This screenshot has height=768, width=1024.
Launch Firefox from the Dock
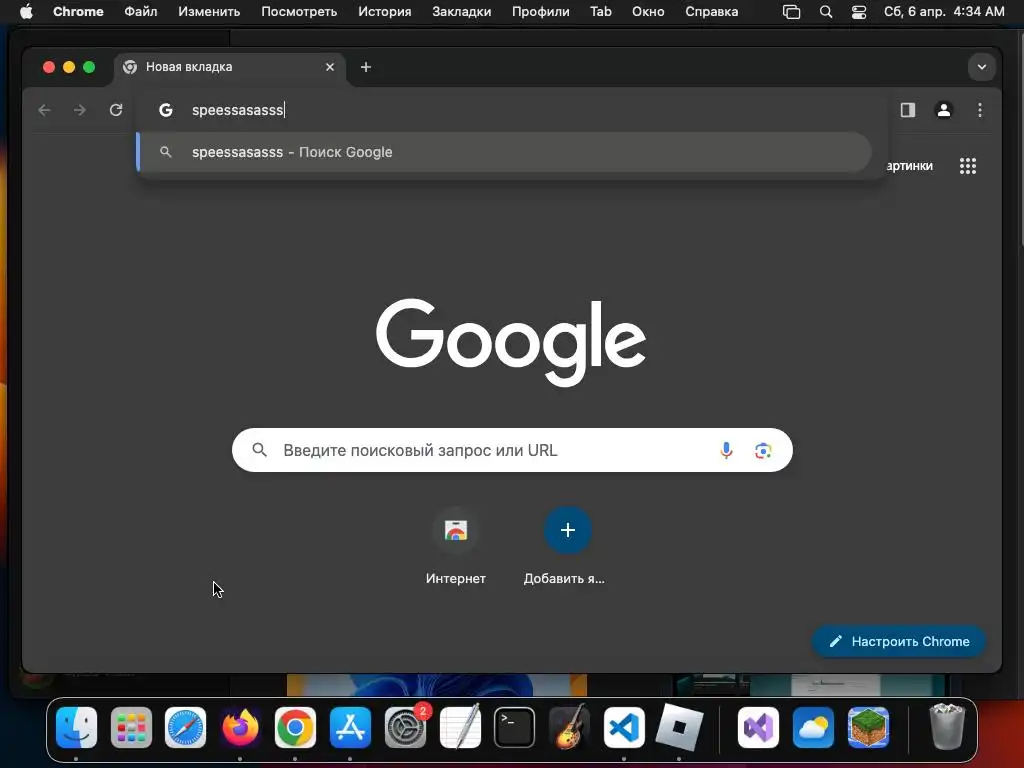click(240, 728)
